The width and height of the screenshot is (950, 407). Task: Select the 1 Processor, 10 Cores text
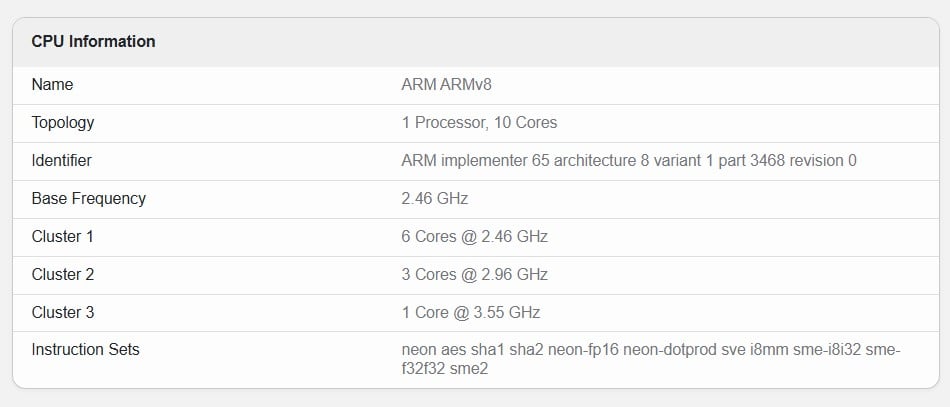[479, 123]
